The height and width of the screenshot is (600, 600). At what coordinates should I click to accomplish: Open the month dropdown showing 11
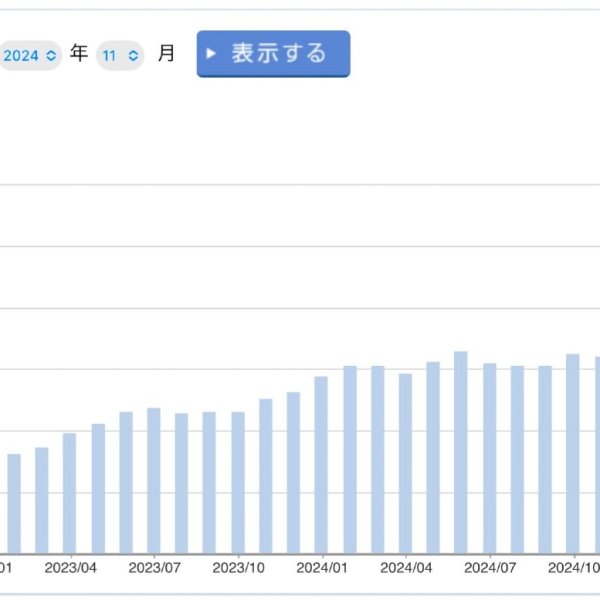[x=120, y=56]
